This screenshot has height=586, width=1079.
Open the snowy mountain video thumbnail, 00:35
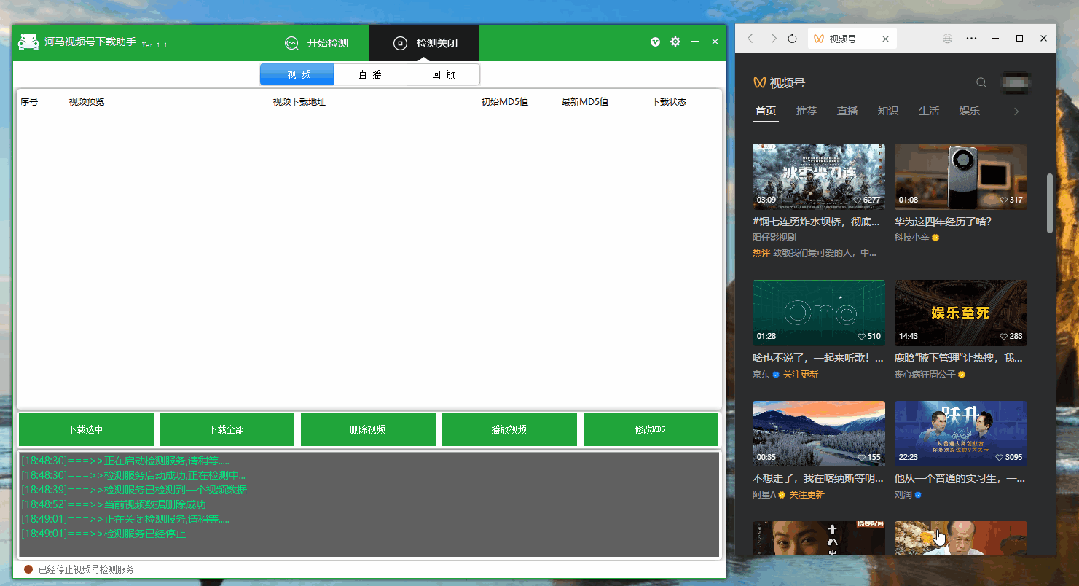click(819, 433)
